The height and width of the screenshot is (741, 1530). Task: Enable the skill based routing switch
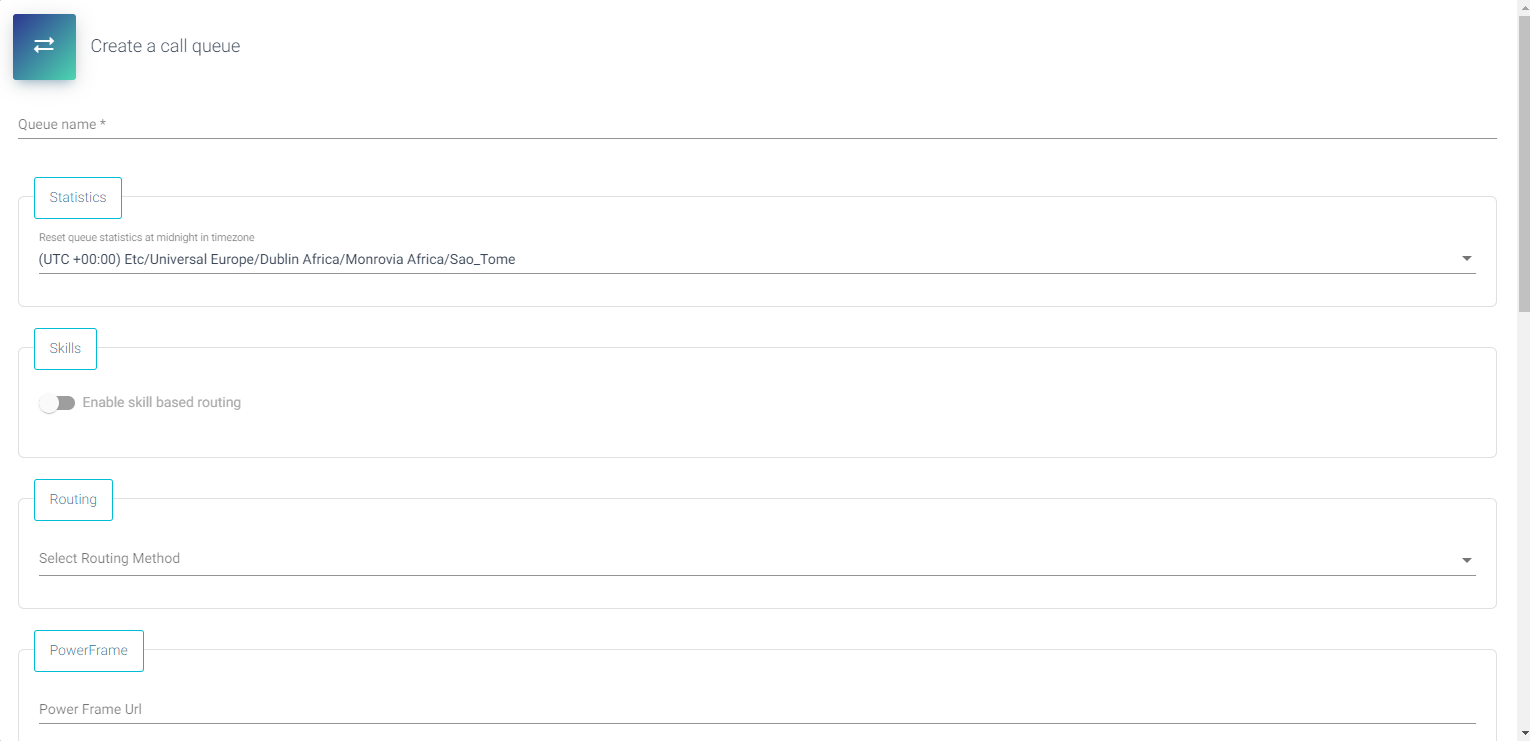(57, 403)
